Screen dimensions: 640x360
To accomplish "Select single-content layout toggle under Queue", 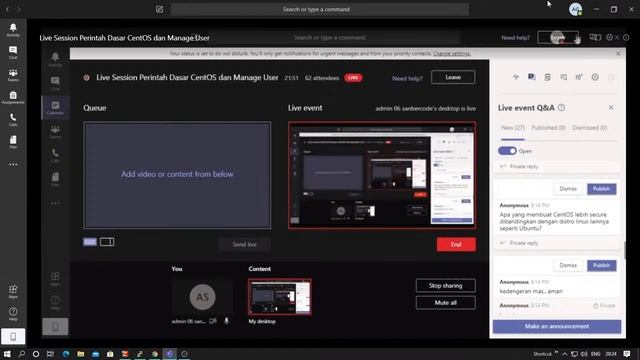I will pos(90,242).
